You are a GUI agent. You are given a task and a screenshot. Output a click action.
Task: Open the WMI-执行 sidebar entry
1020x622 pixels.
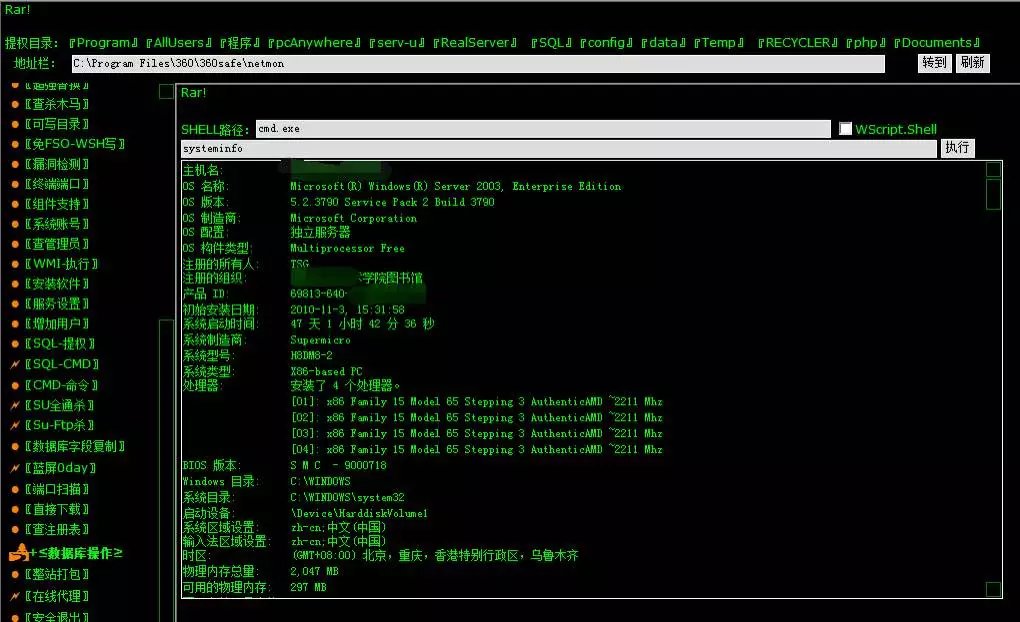61,264
